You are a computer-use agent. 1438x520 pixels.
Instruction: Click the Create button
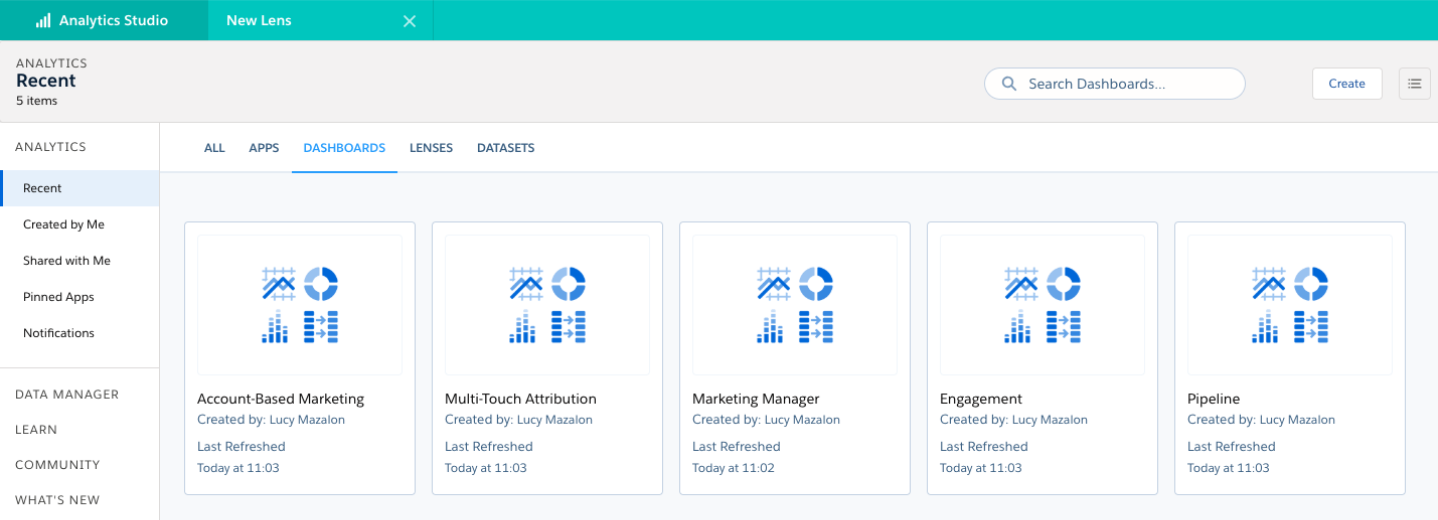tap(1347, 84)
